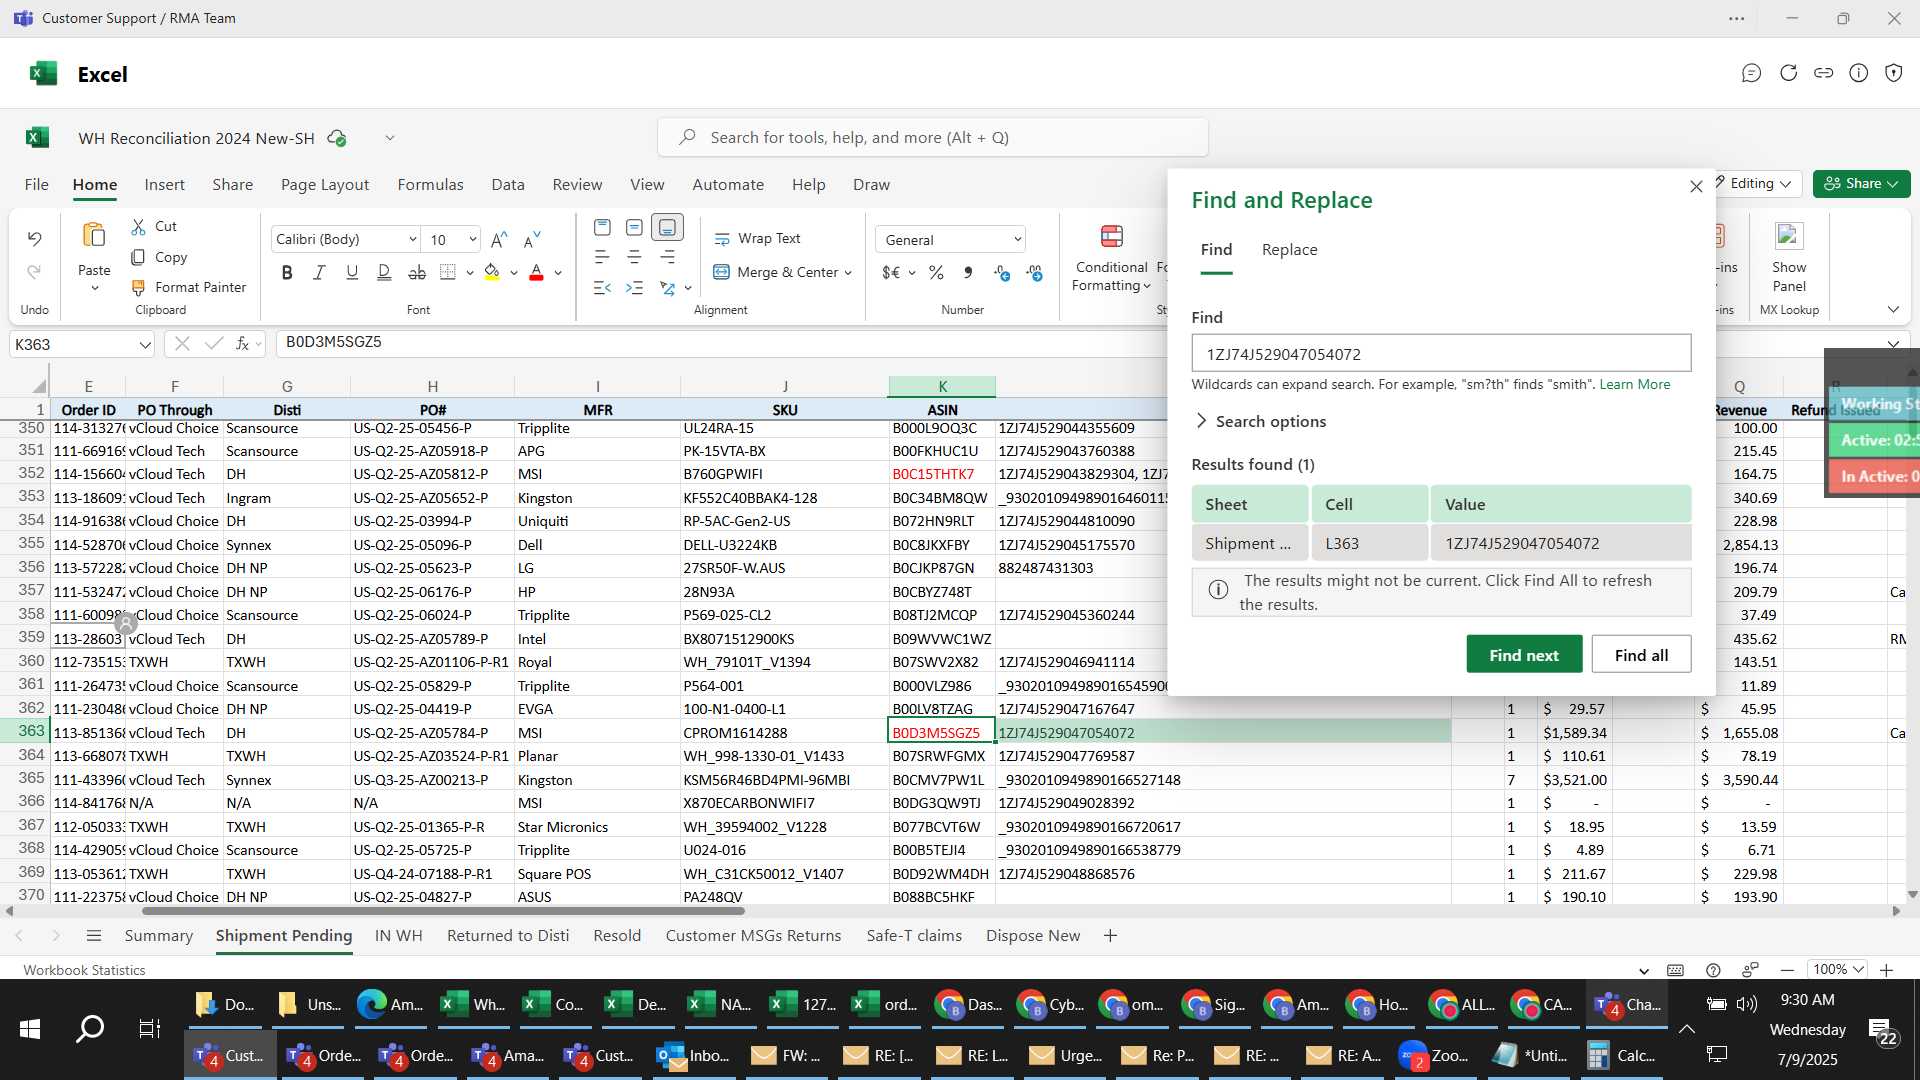Click the green Share button
The image size is (1920, 1080).
pyautogui.click(x=1861, y=184)
